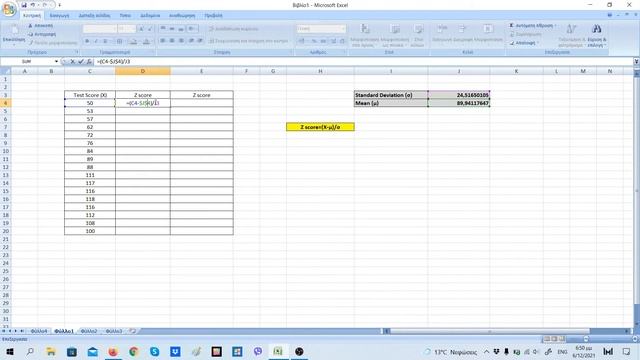Screen dimensions: 640x360
Task: Click the Find & Select binoculars icon
Action: point(597,29)
